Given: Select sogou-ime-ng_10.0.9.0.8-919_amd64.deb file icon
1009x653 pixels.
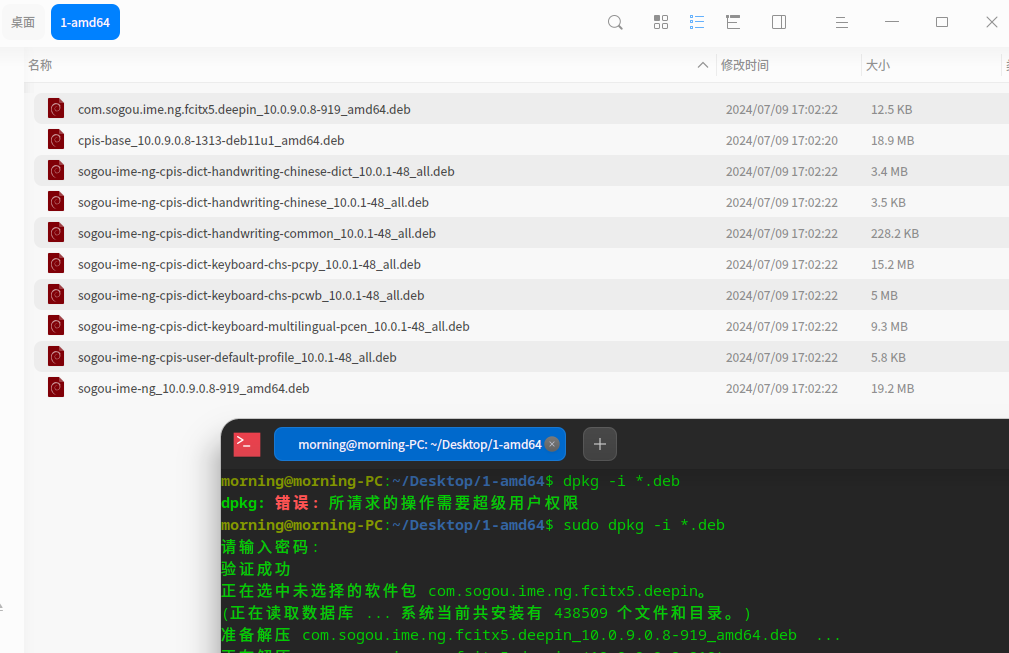Looking at the screenshot, I should pyautogui.click(x=56, y=388).
